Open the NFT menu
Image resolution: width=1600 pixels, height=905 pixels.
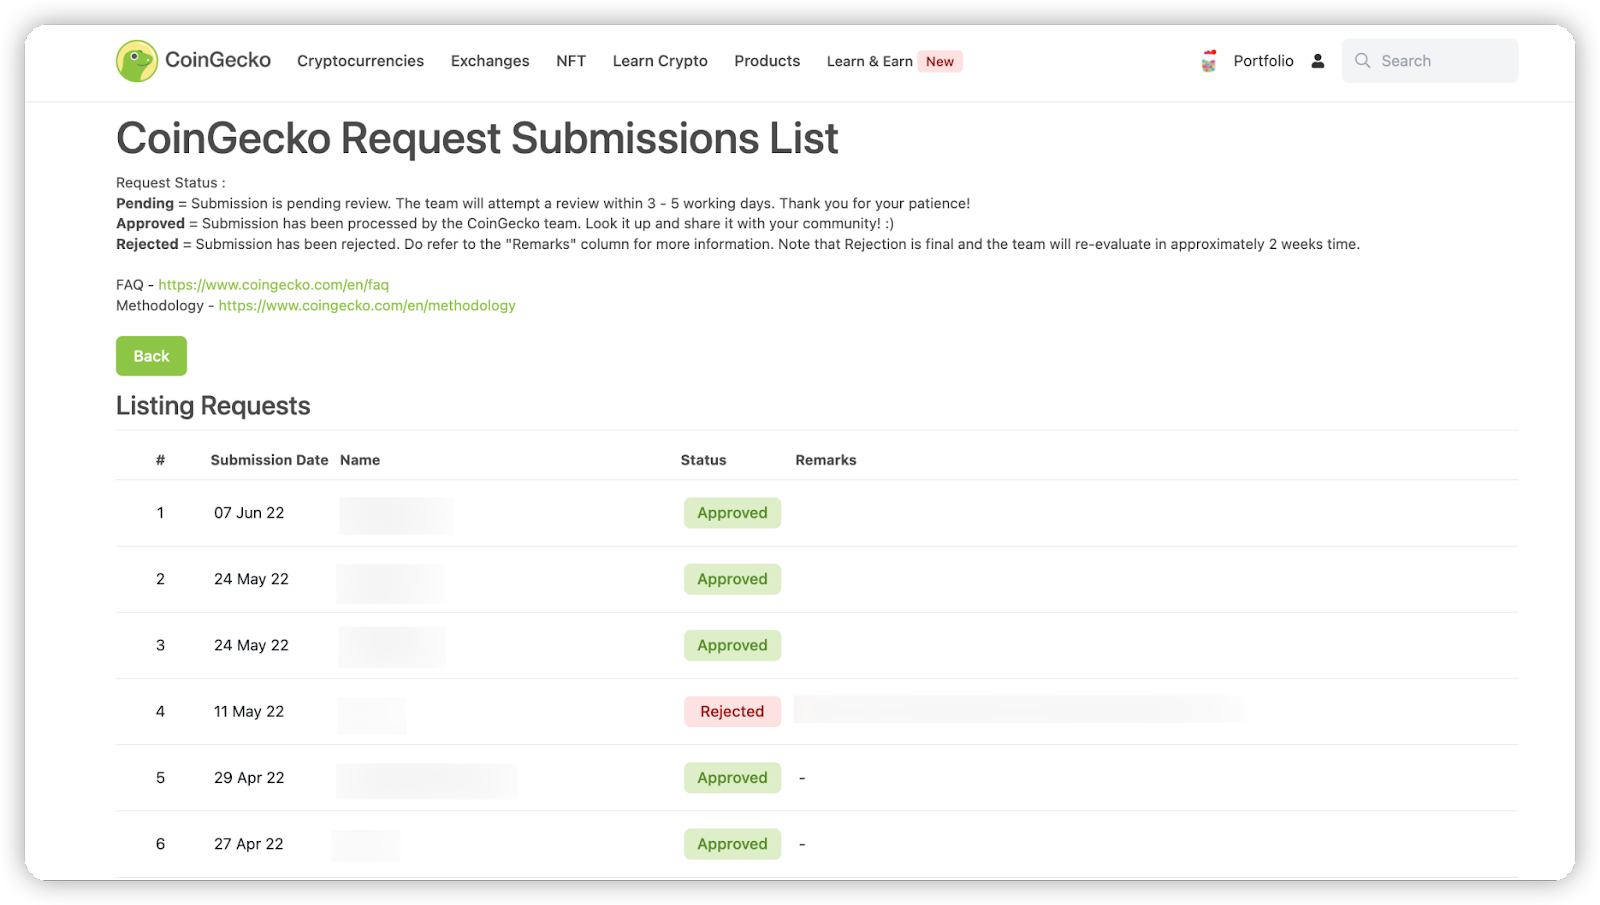[x=571, y=61]
